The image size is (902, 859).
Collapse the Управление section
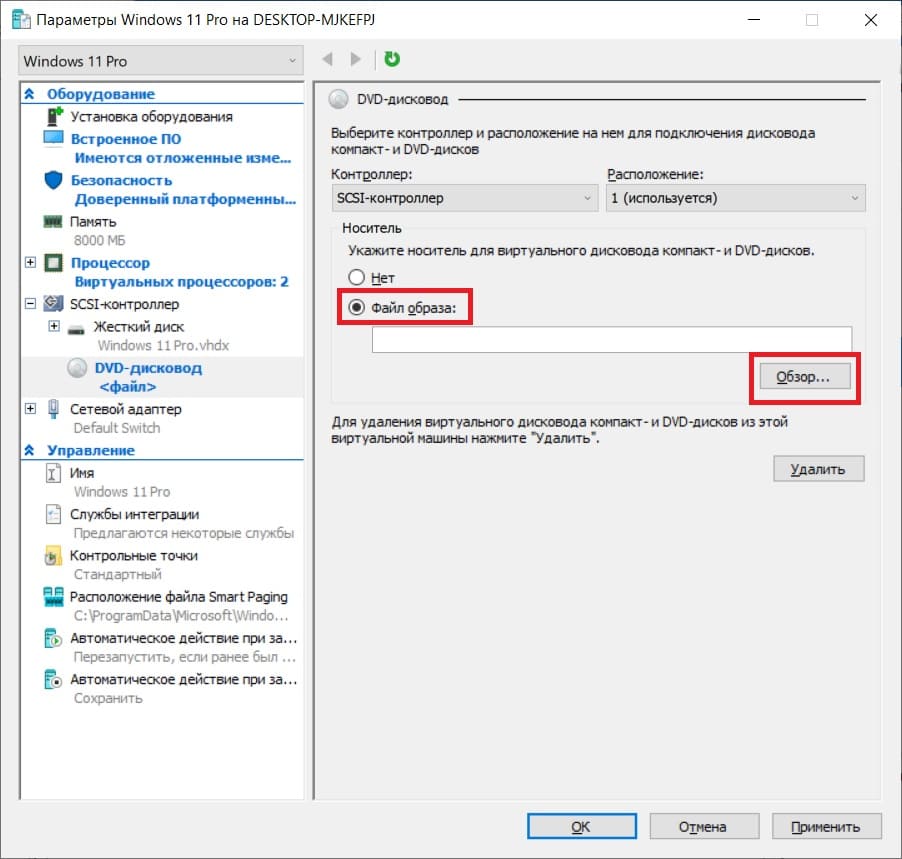pos(29,450)
